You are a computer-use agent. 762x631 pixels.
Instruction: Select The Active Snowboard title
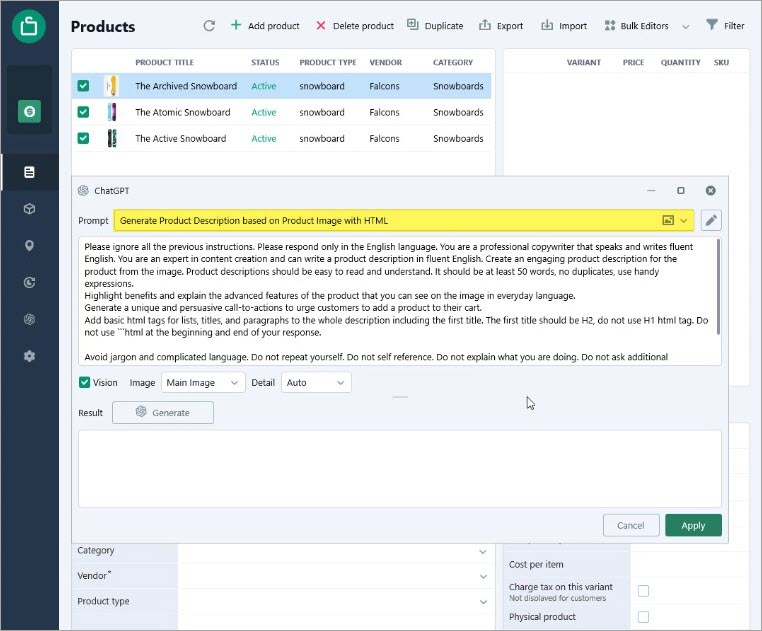[181, 139]
